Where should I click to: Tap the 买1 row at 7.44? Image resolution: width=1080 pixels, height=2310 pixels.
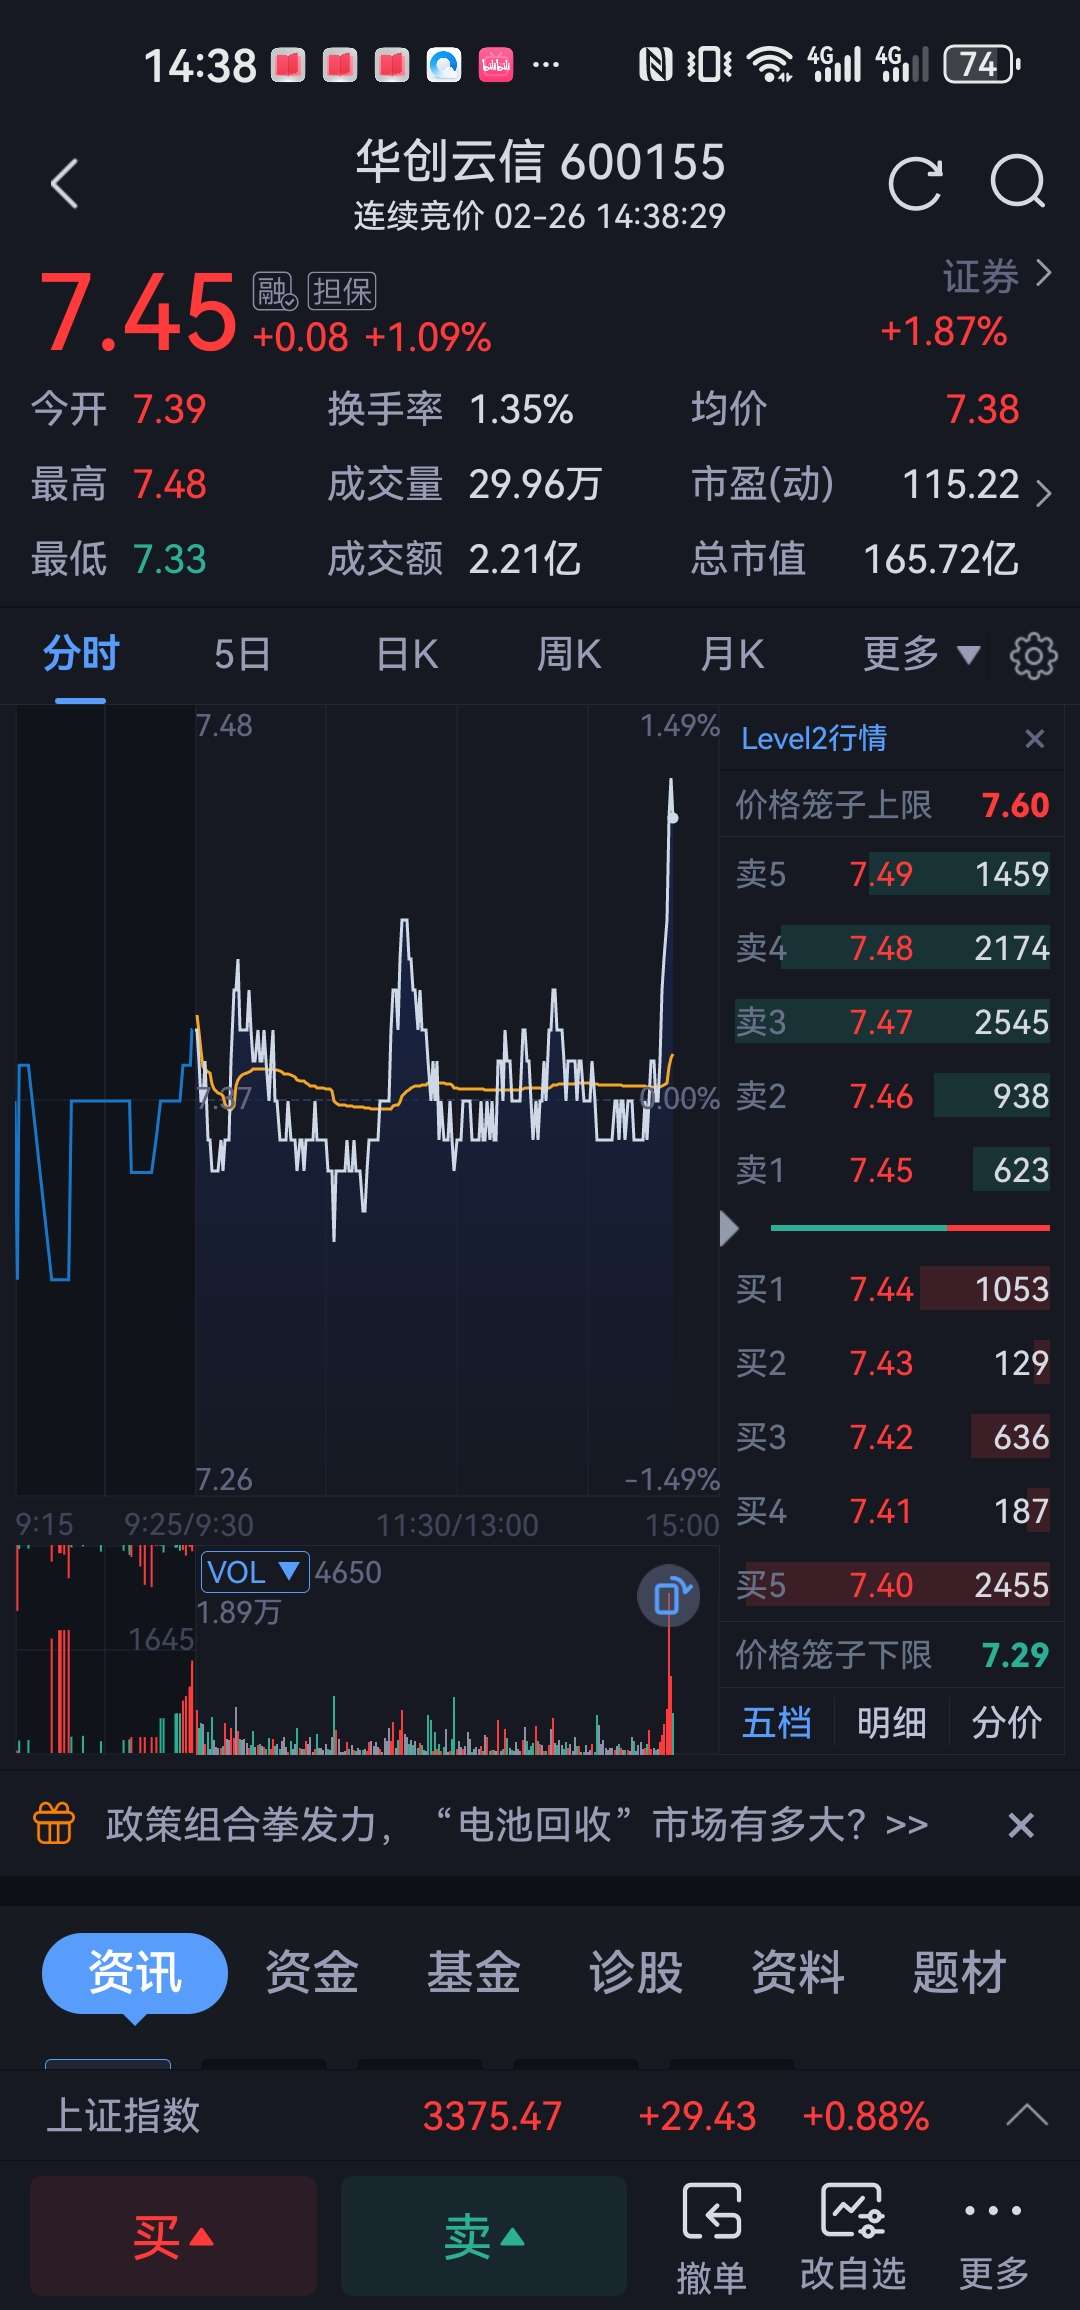click(892, 1289)
